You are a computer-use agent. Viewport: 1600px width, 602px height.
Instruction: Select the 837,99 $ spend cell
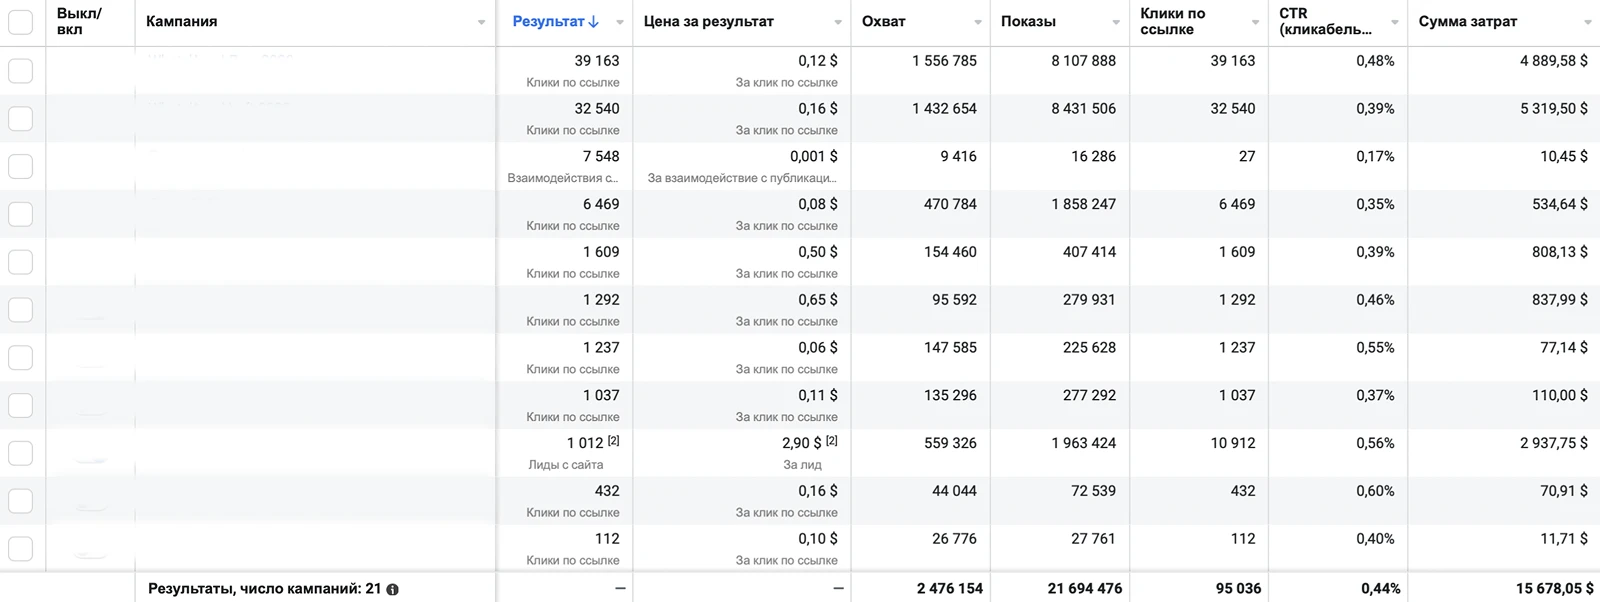[x=1560, y=300]
